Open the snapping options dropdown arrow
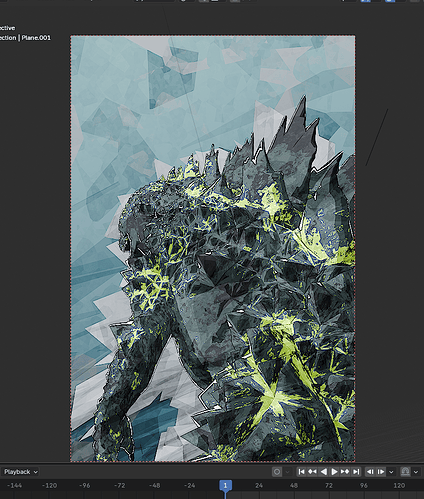 [x=416, y=472]
